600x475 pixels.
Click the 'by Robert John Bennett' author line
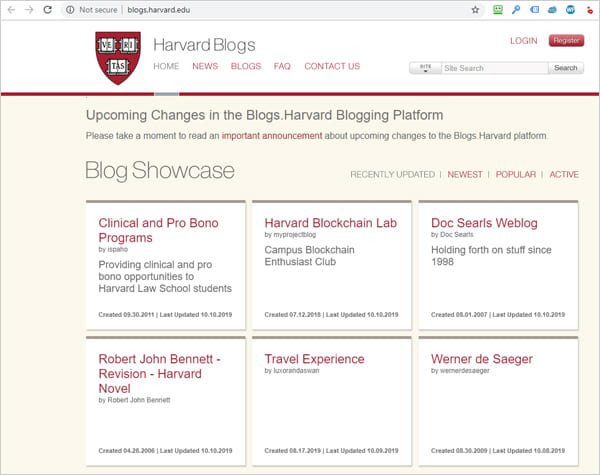134,400
